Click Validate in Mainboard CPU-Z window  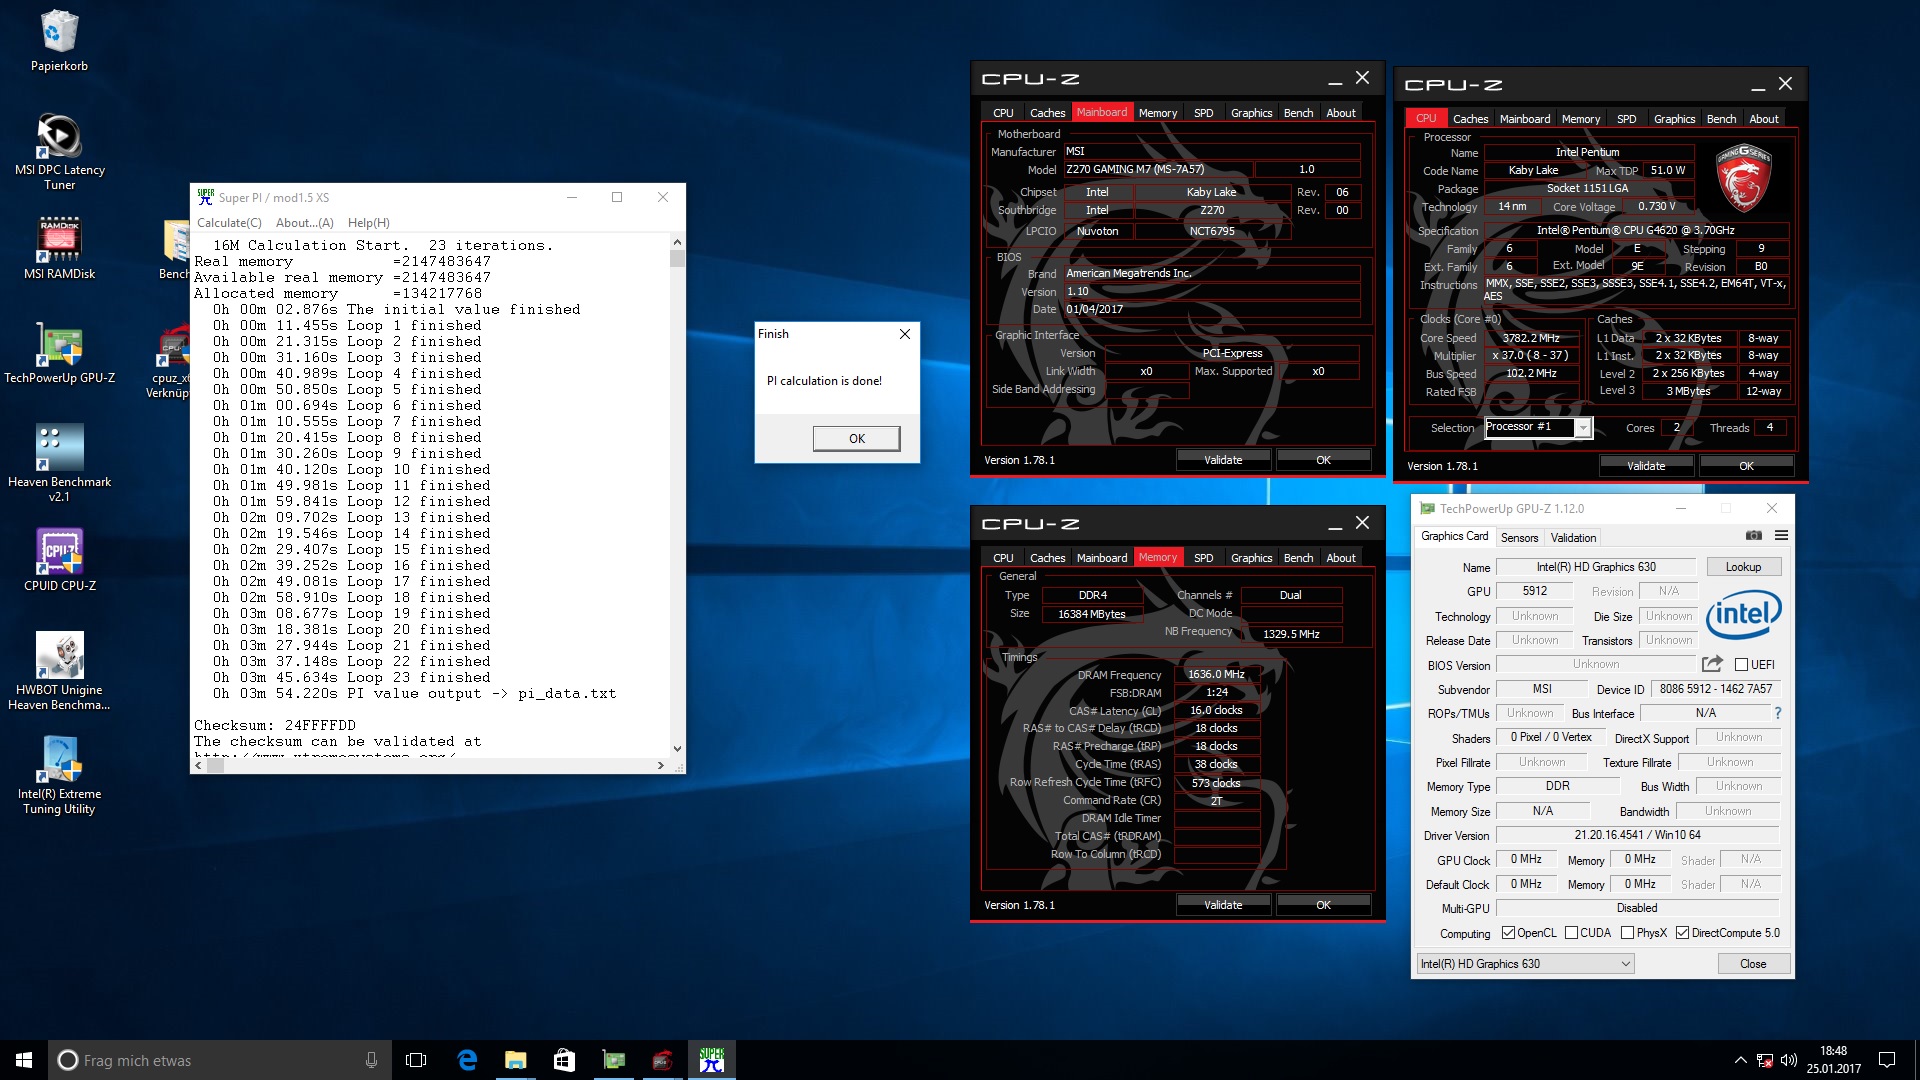click(x=1223, y=460)
